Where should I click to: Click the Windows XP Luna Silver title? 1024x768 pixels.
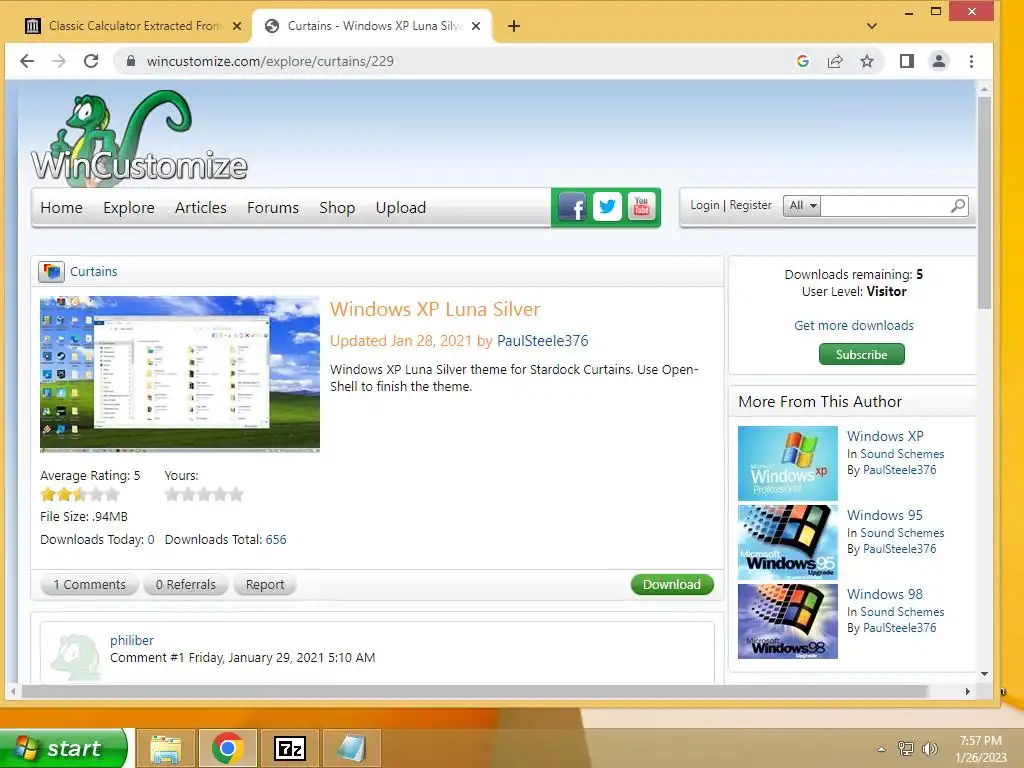point(435,309)
